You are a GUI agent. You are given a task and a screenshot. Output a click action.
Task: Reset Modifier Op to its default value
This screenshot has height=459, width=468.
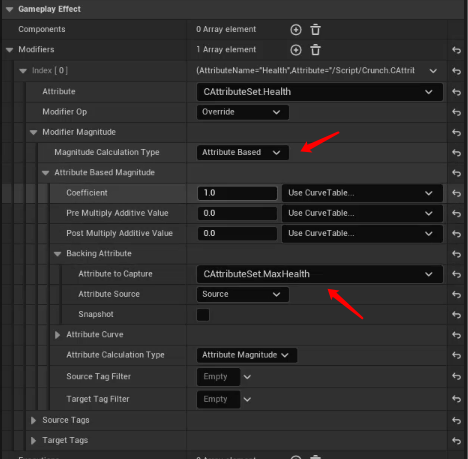click(456, 112)
